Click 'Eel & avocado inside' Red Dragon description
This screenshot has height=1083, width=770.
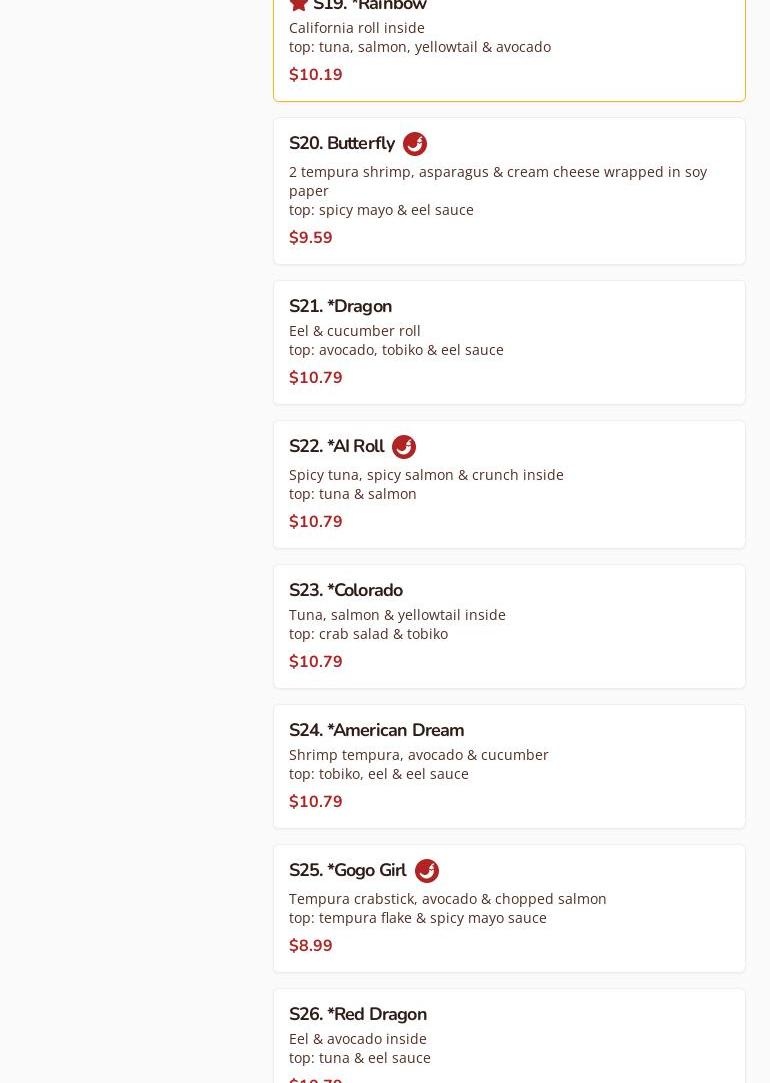point(358,1039)
